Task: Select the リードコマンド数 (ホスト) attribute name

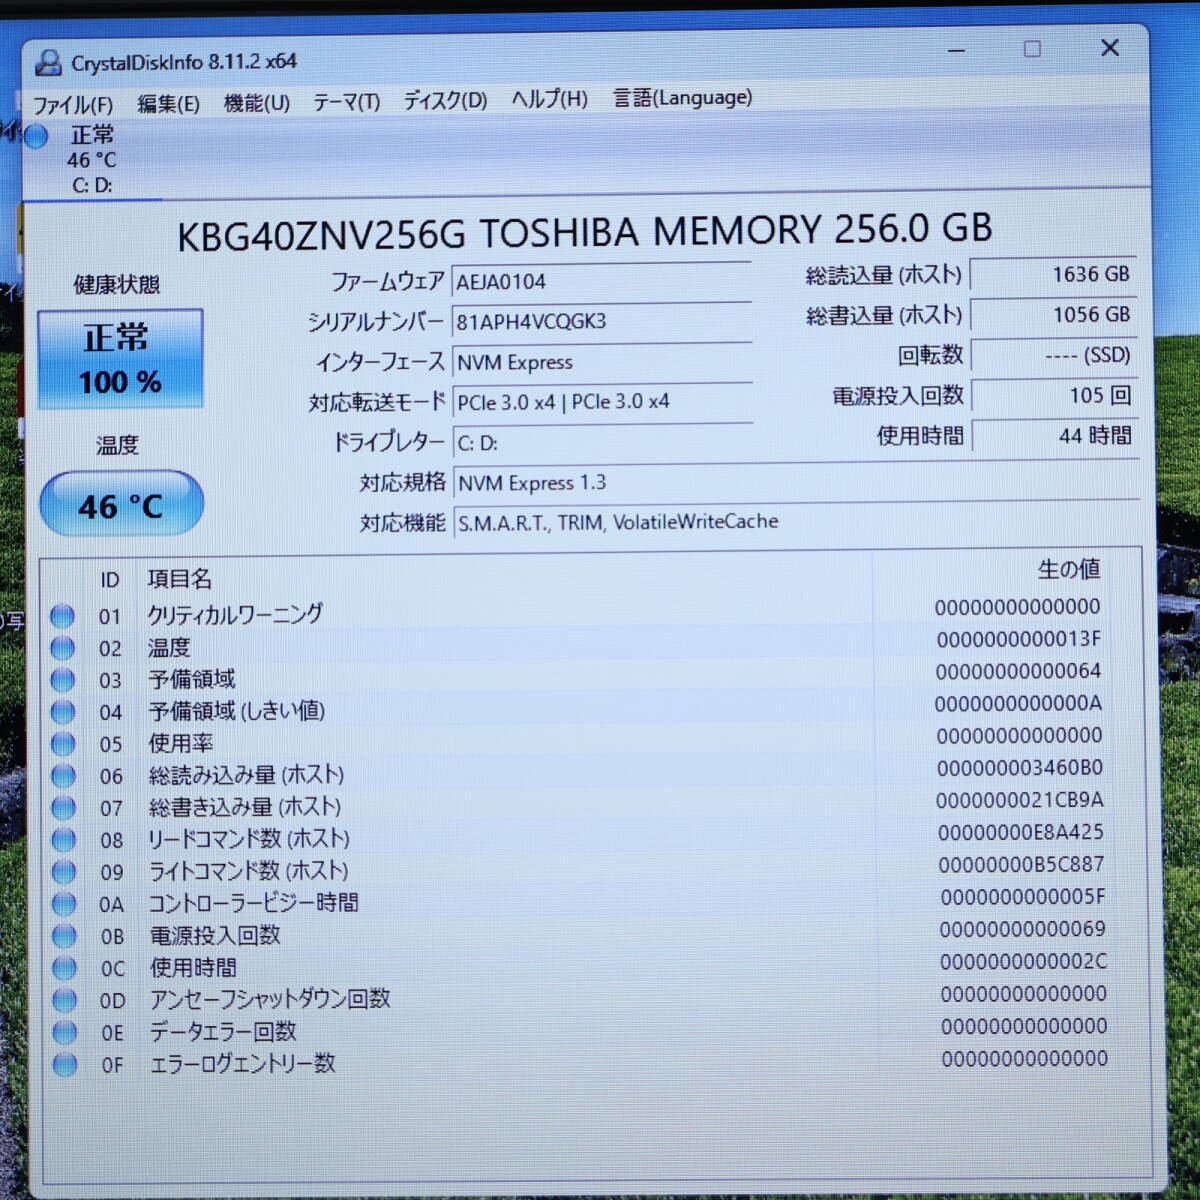Action: pos(249,838)
